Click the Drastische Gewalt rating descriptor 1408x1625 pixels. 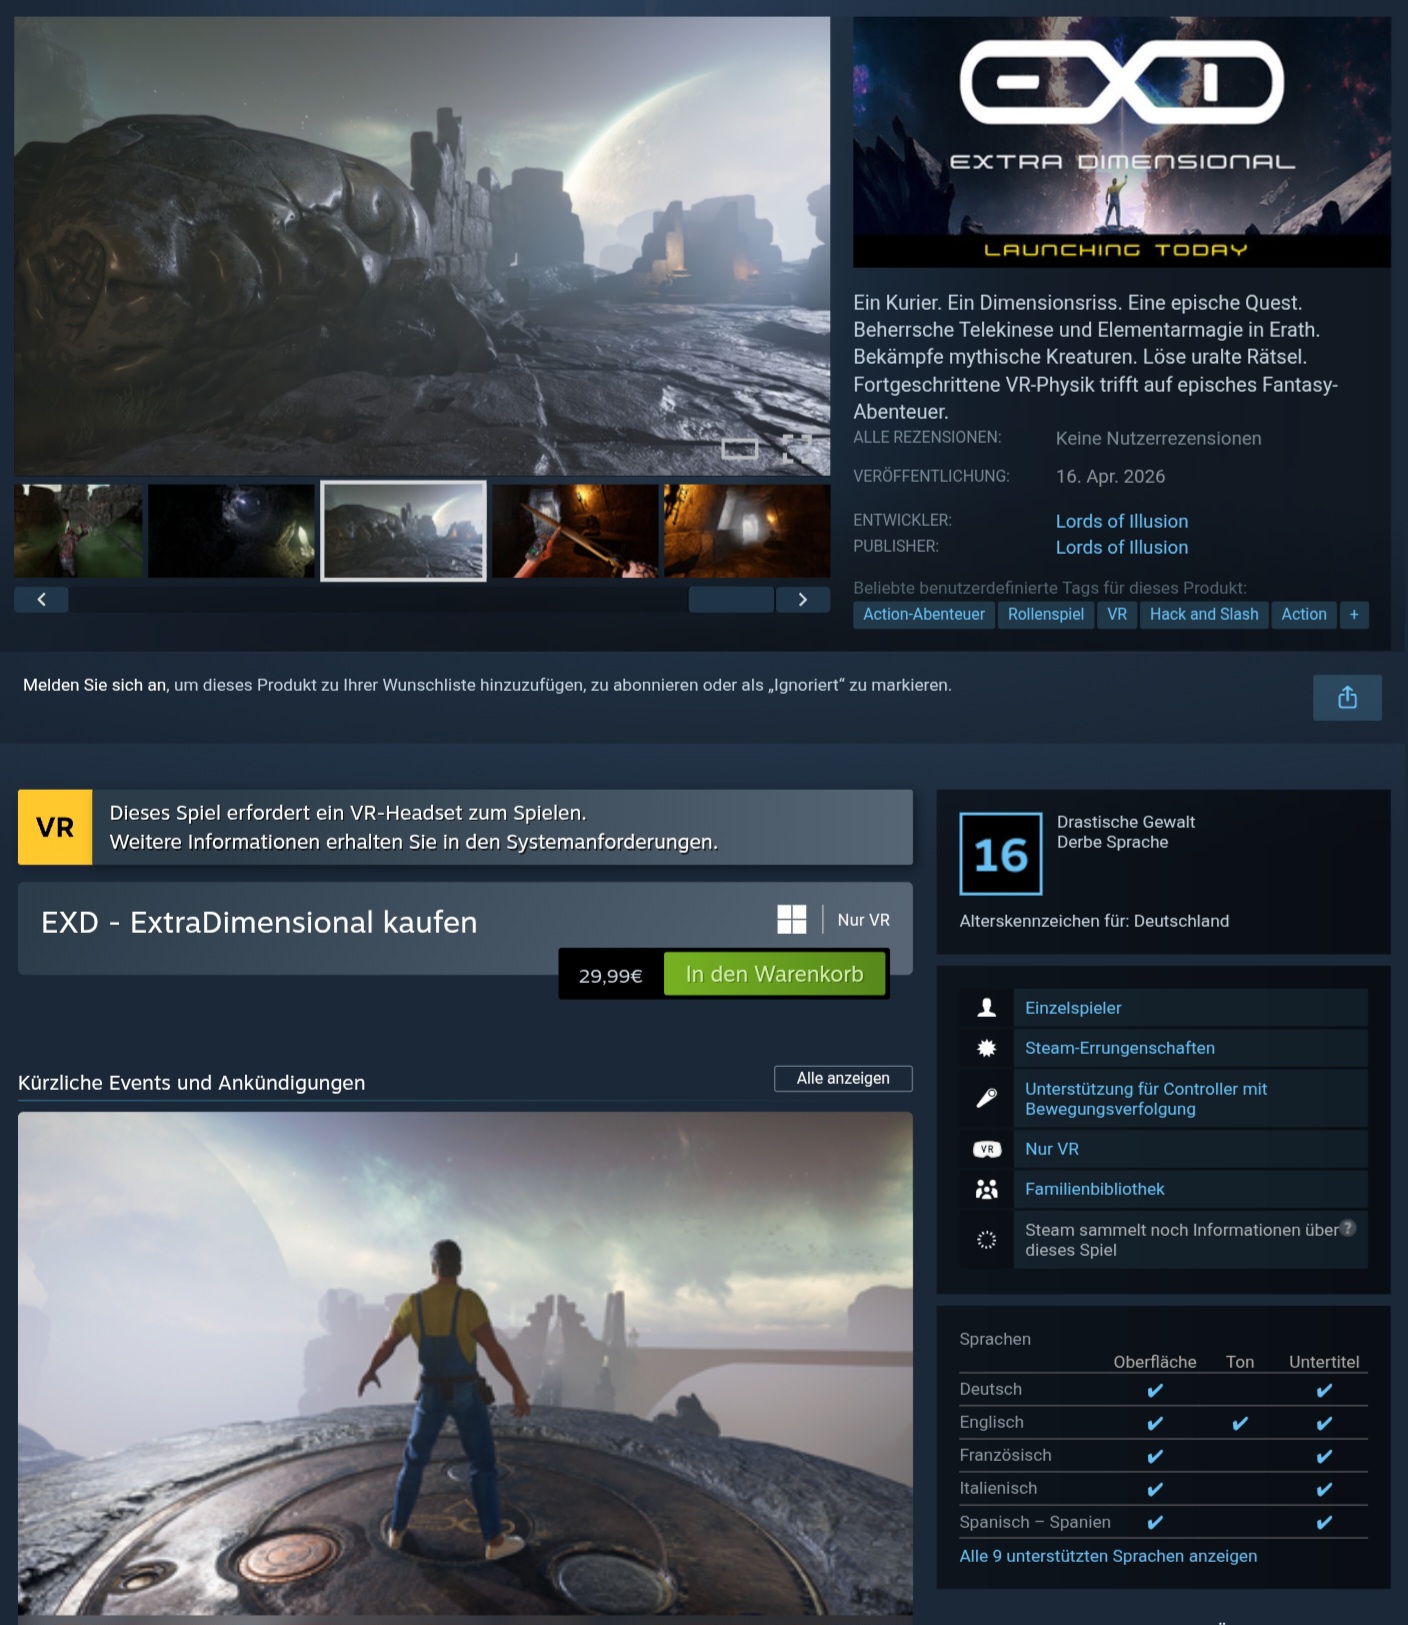tap(1126, 822)
